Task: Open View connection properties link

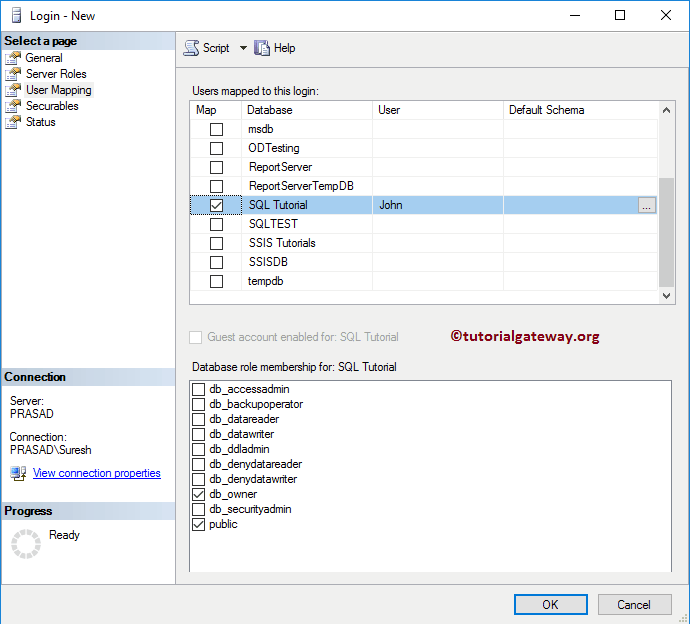Action: click(97, 473)
